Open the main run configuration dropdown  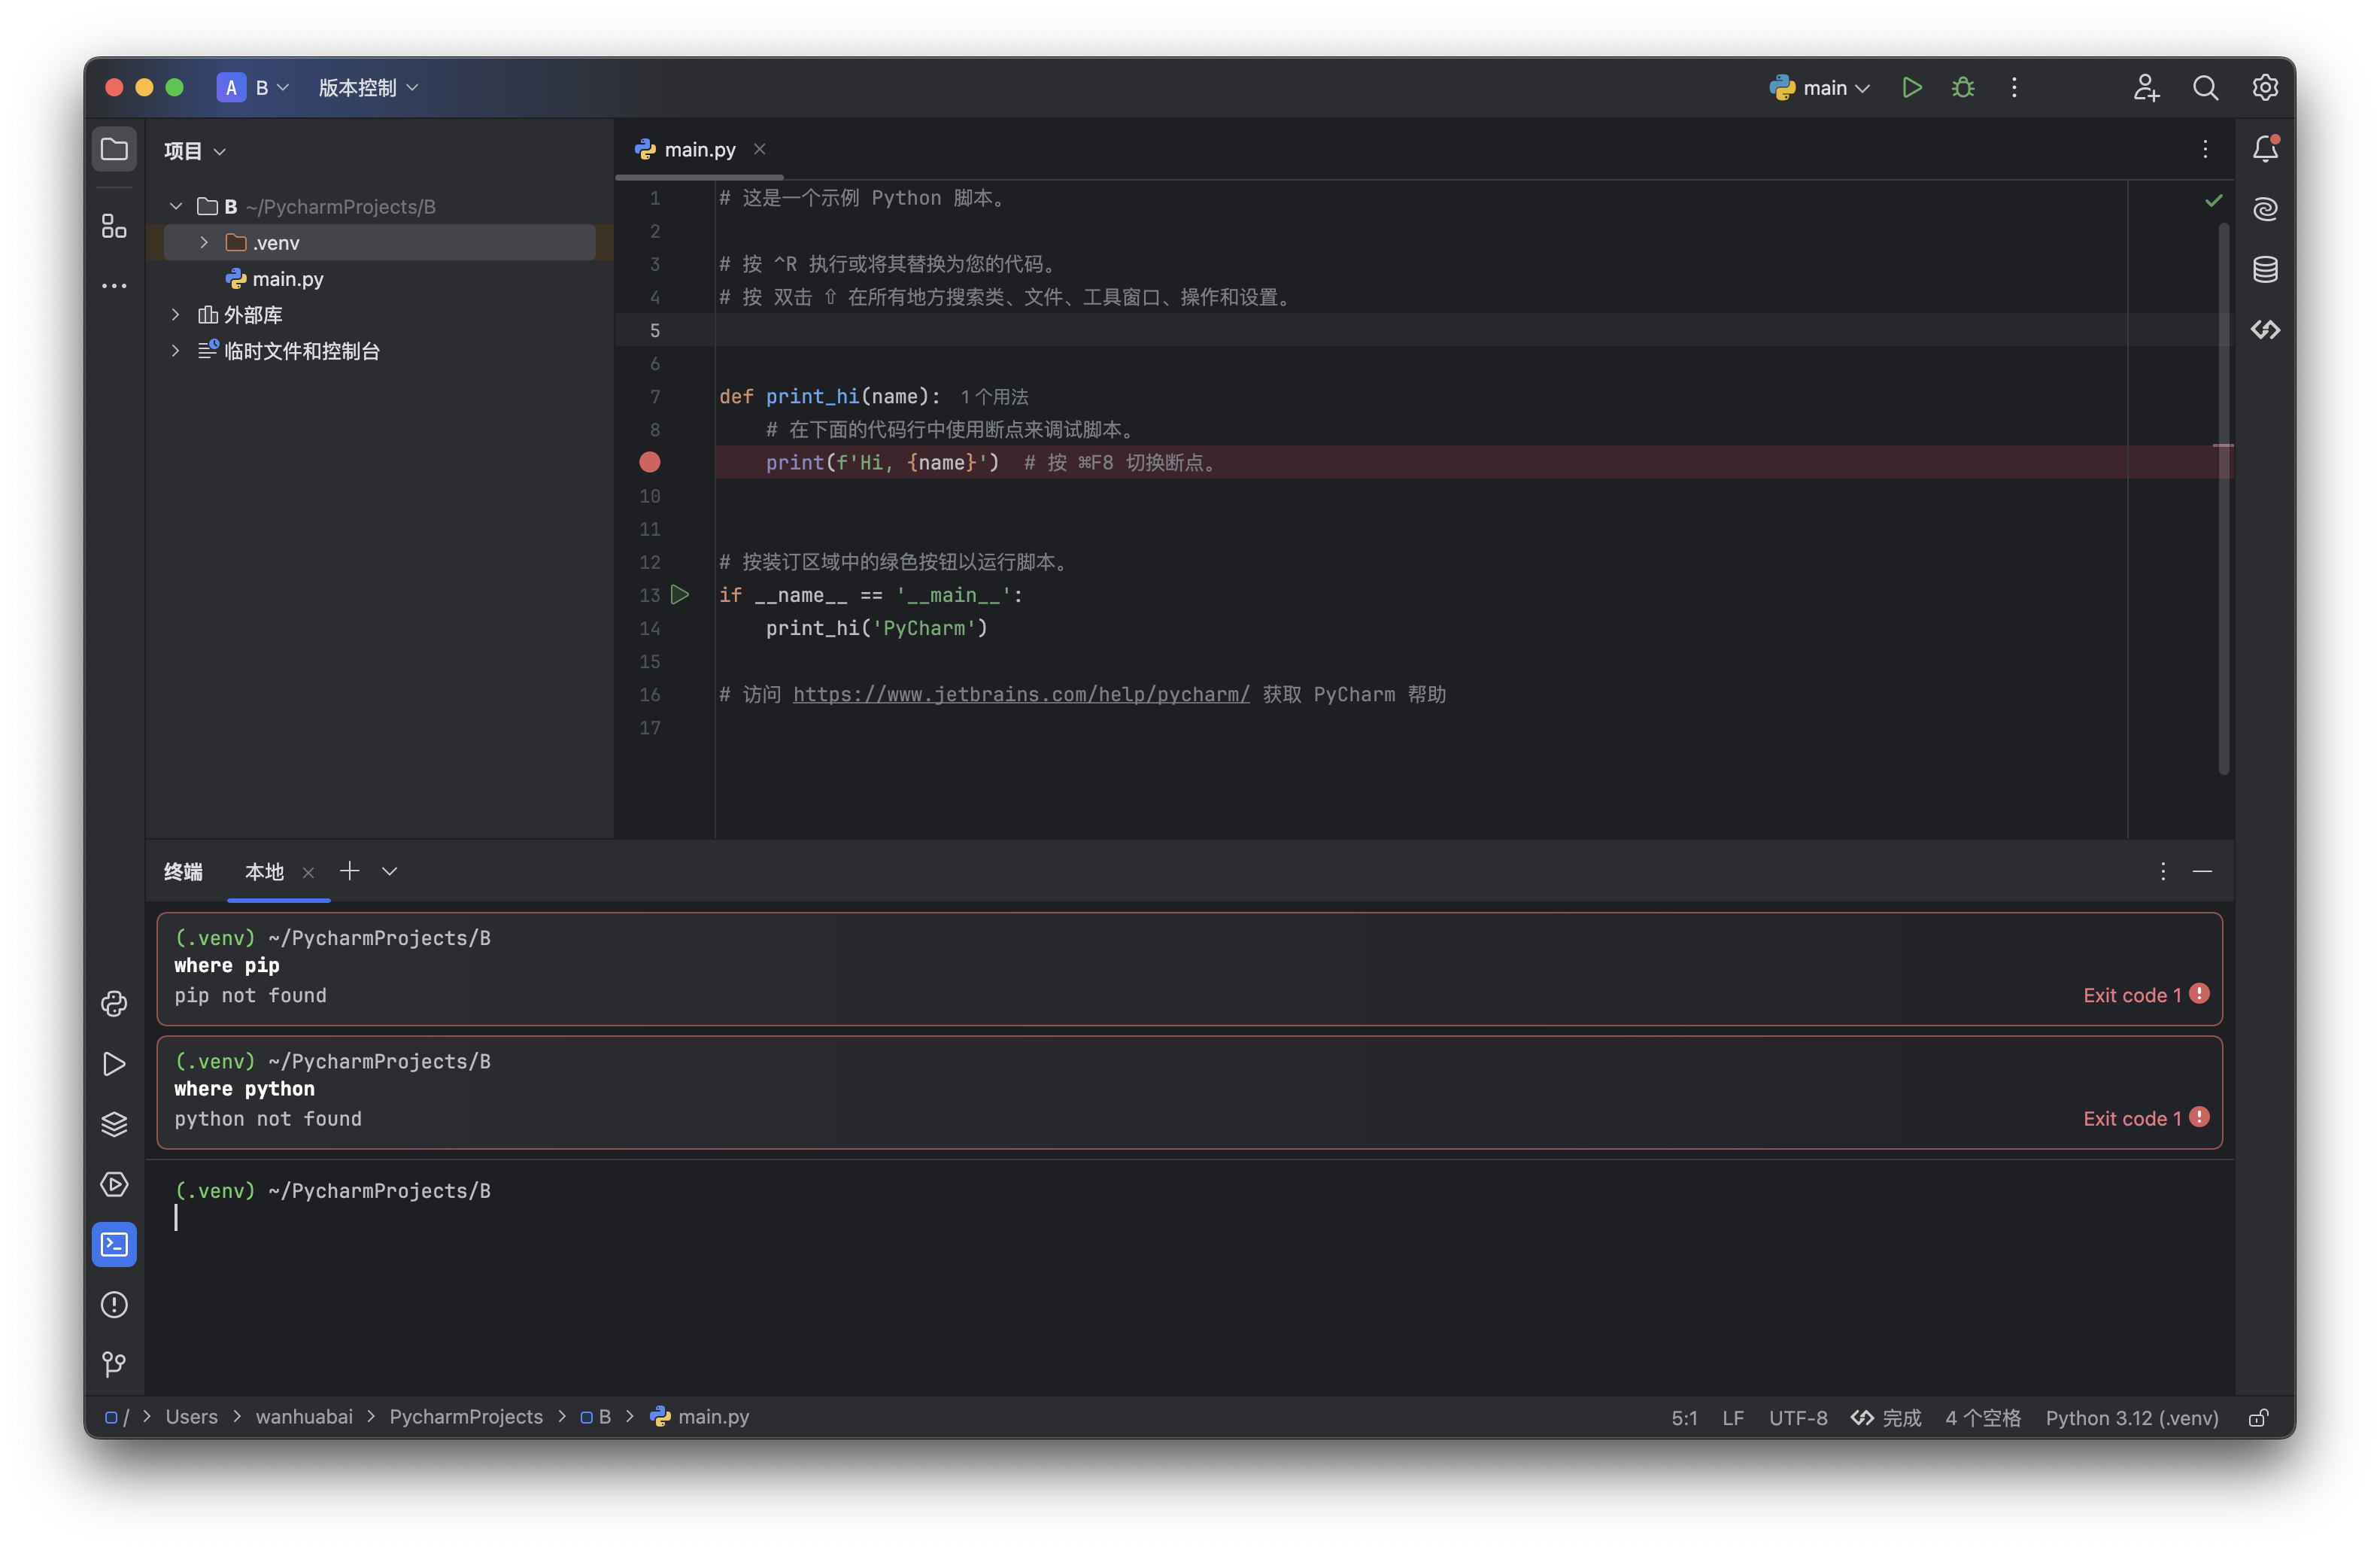point(1820,88)
